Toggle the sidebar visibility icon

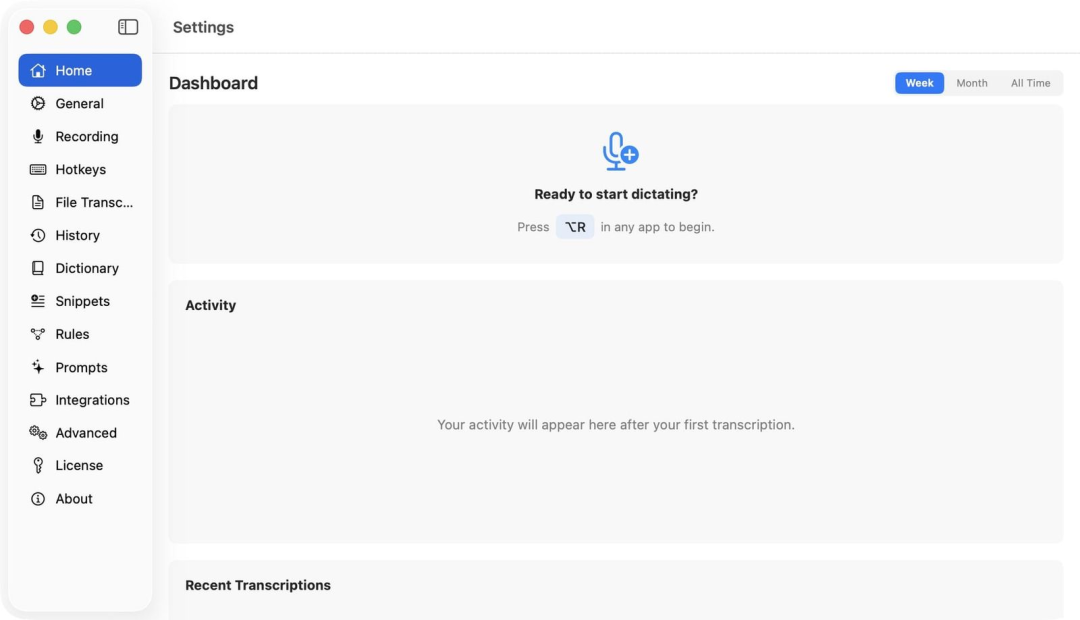click(x=128, y=27)
